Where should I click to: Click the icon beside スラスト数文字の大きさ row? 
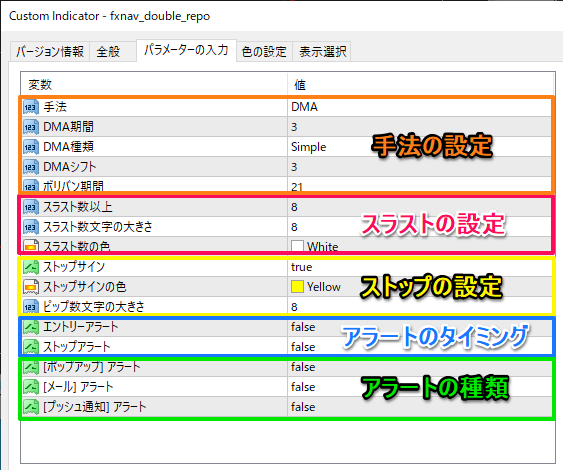point(31,227)
